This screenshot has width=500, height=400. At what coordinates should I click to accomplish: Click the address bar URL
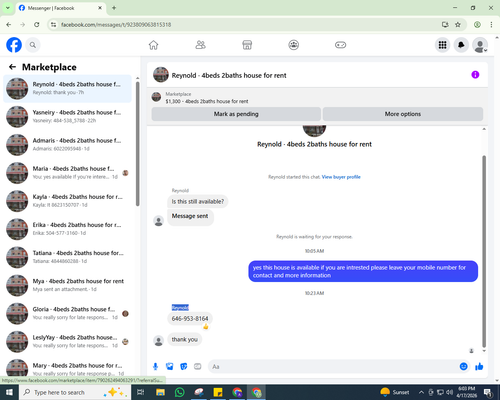pos(116,25)
